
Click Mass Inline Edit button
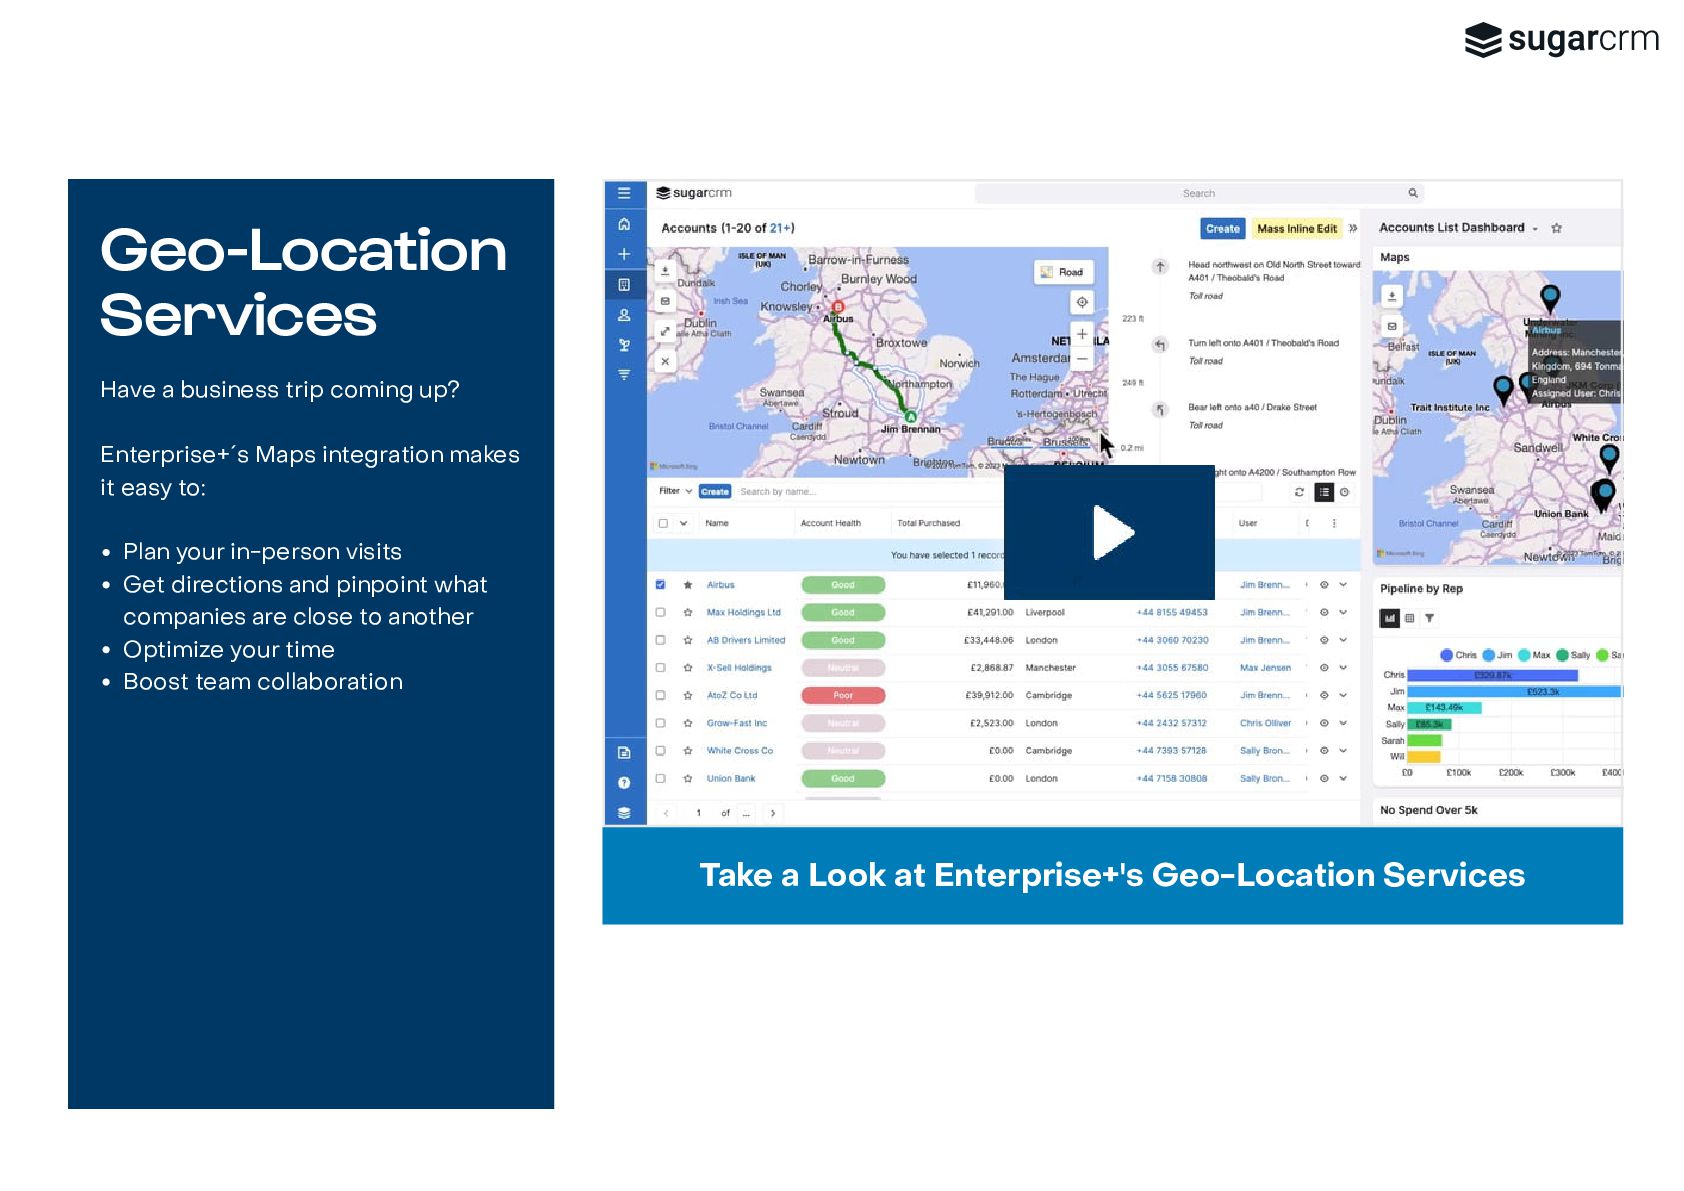pos(1296,229)
